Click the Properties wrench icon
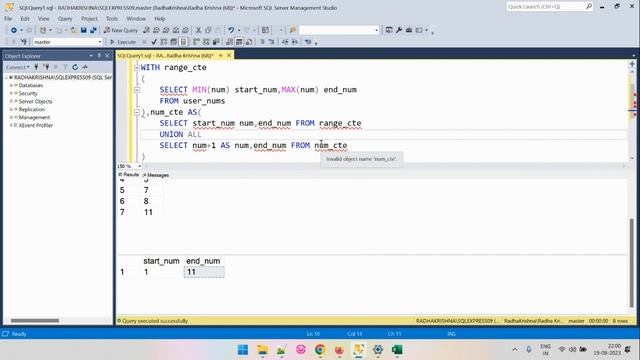Viewport: 640px width, 360px height. click(399, 30)
